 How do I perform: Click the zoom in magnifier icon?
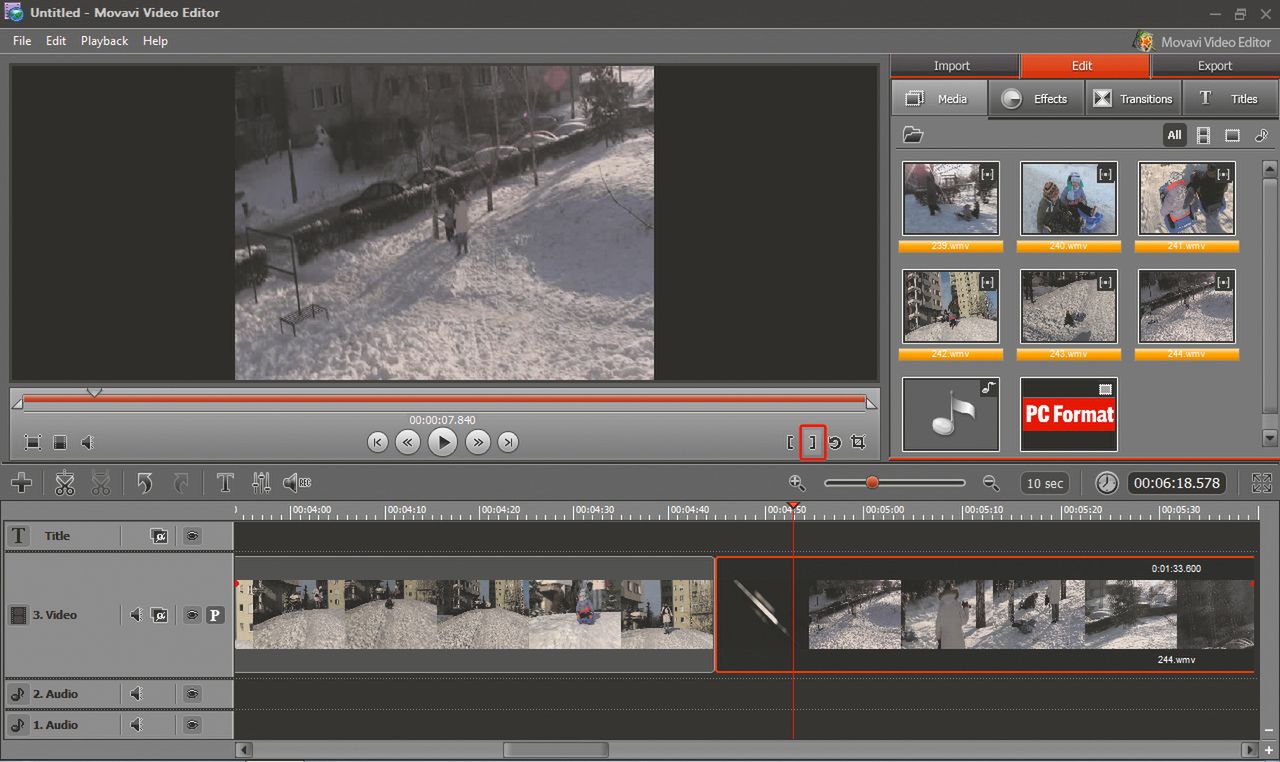pyautogui.click(x=796, y=483)
